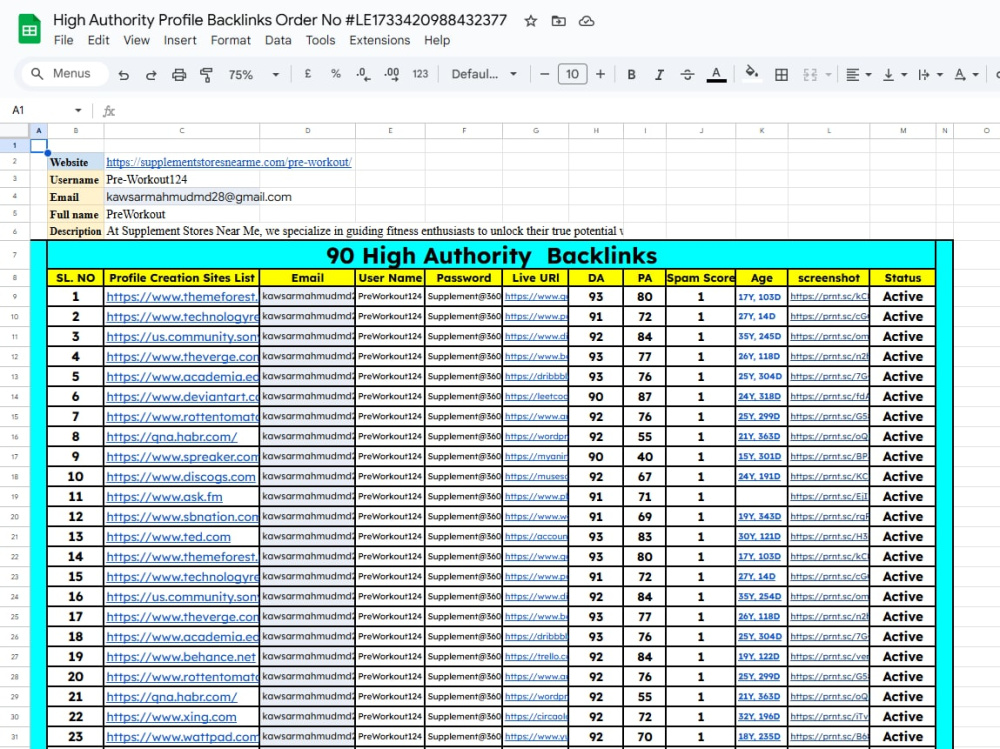Open the ask.fm profile site link
1000x749 pixels.
point(164,496)
